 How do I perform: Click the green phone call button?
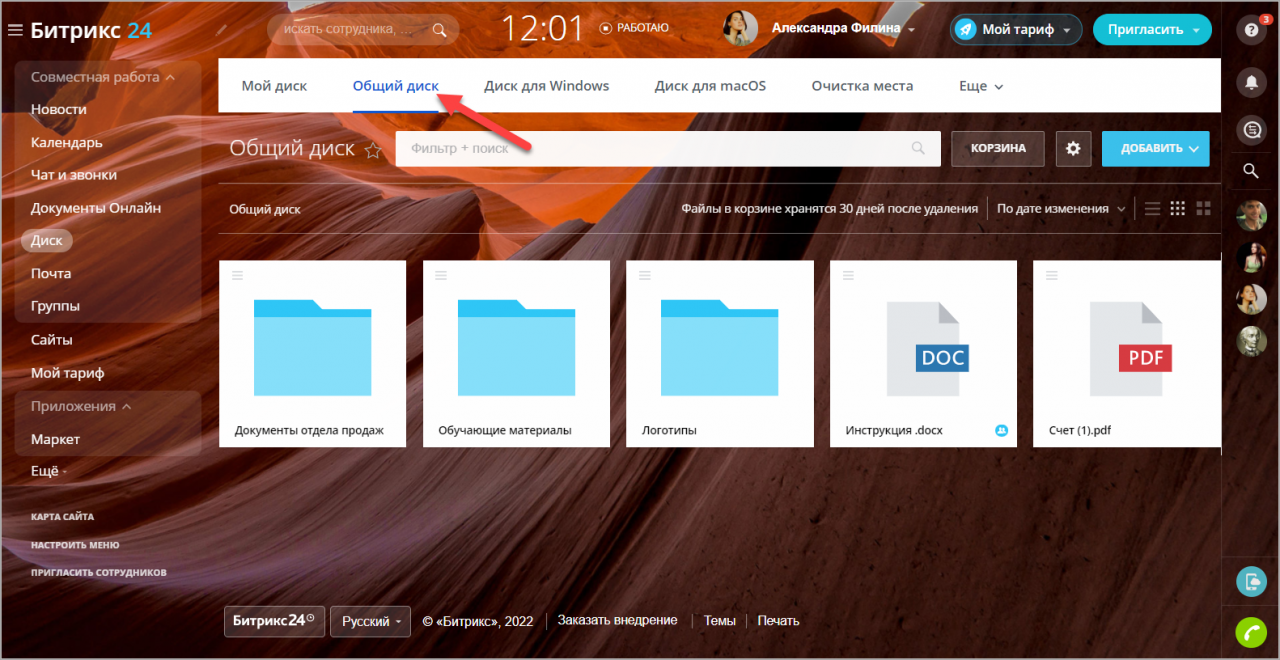coord(1250,632)
